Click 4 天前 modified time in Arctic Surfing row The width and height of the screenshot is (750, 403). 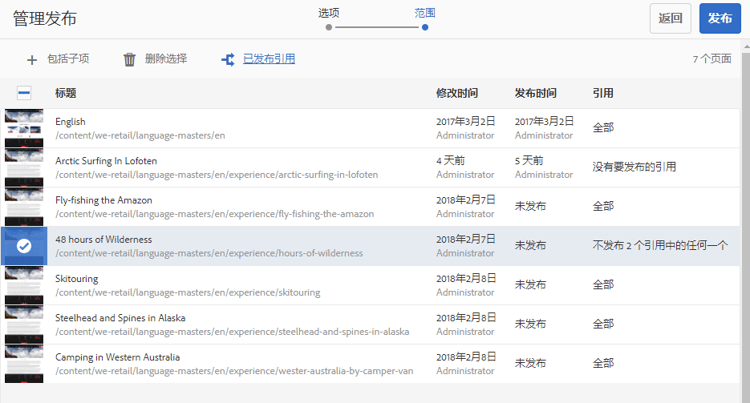coord(451,161)
